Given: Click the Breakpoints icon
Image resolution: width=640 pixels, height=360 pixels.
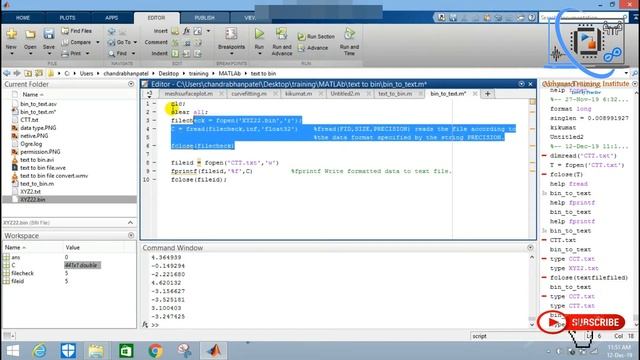Looking at the screenshot, I should click(231, 34).
